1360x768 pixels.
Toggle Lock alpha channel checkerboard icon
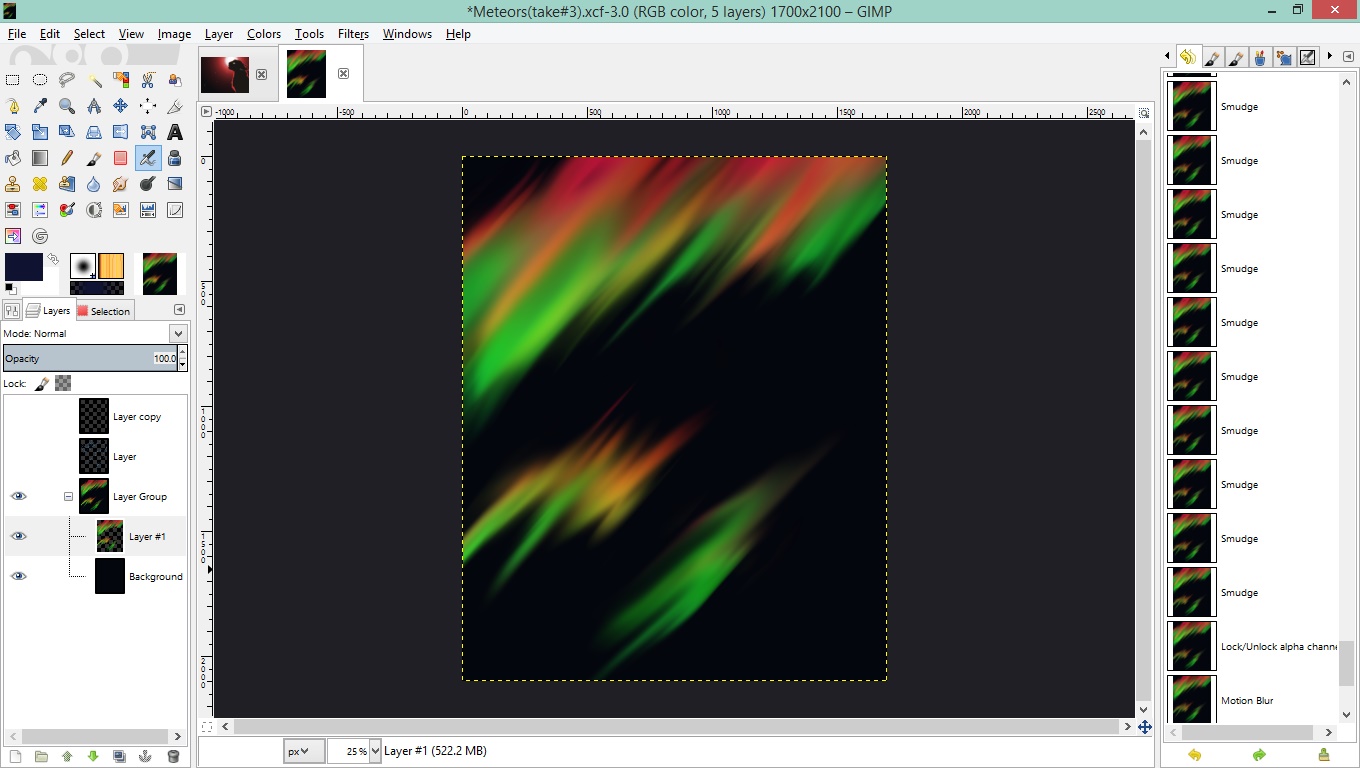[63, 383]
